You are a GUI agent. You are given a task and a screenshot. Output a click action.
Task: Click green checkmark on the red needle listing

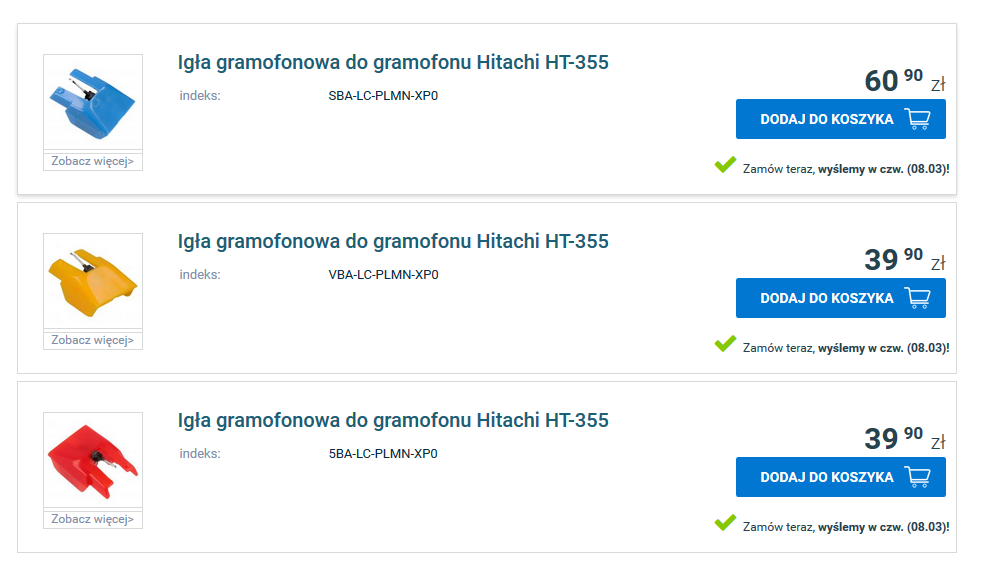725,523
